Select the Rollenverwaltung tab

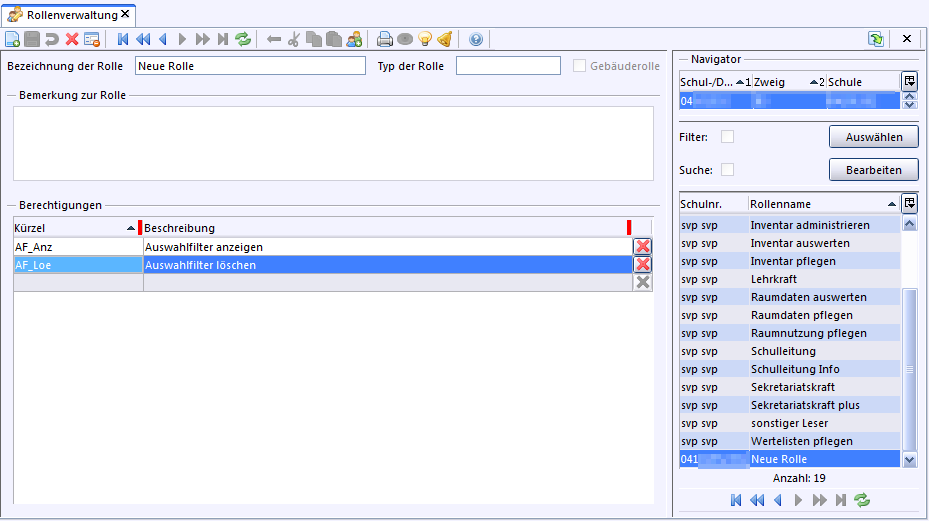70,14
